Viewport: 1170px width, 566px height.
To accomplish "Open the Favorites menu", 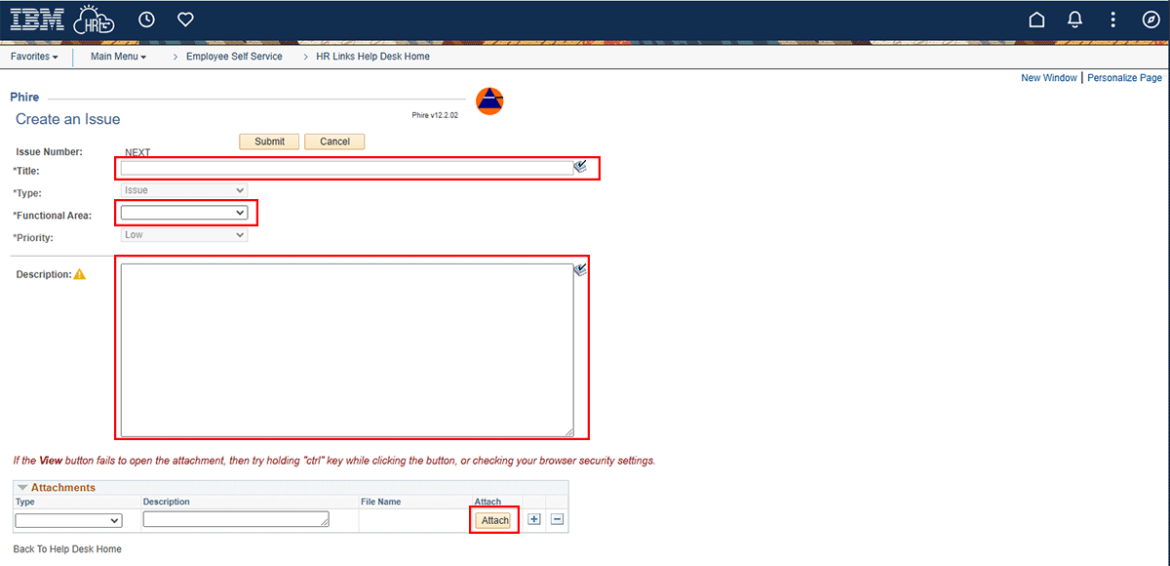I will (x=34, y=57).
